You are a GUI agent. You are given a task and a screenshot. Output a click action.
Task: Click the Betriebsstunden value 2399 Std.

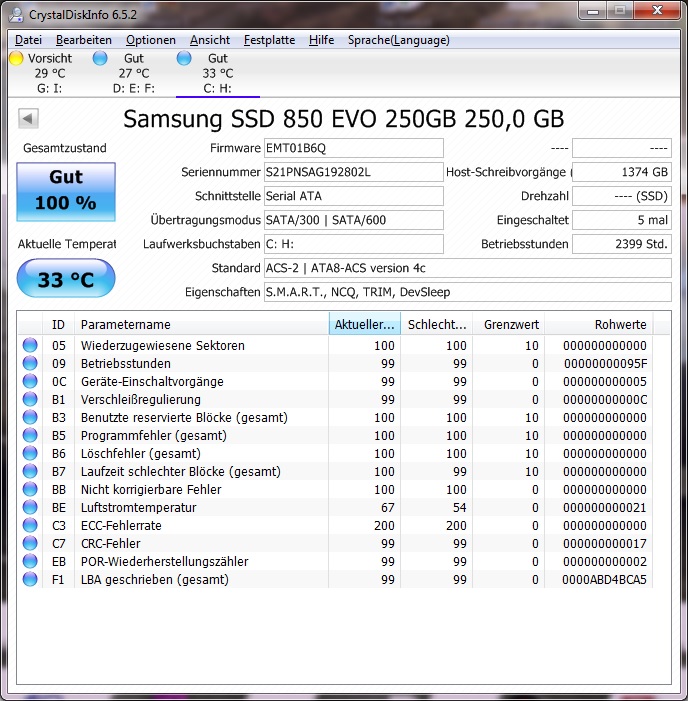pos(622,244)
